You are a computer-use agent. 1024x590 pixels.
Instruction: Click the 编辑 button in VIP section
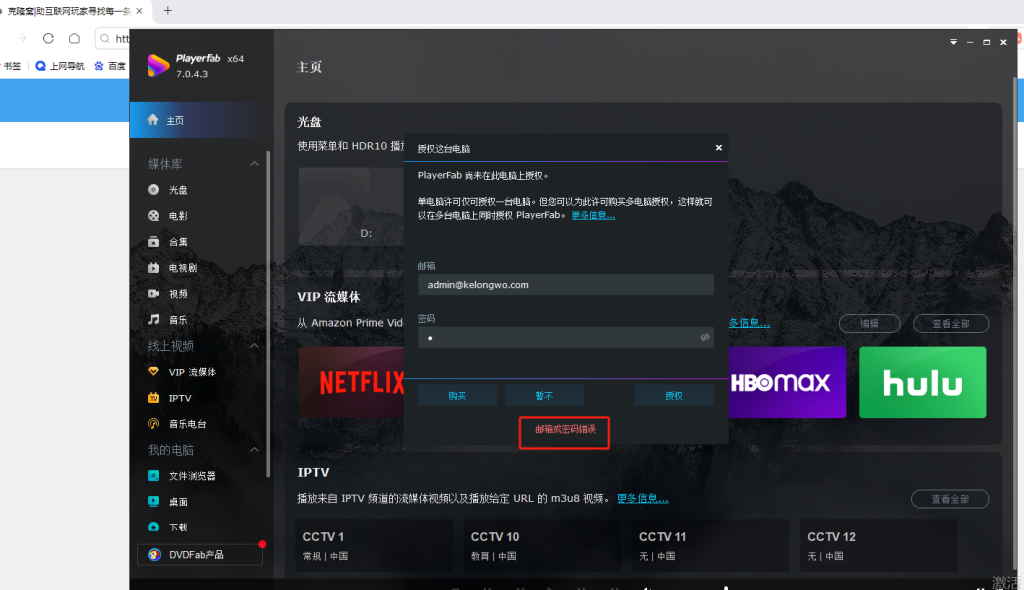click(869, 323)
